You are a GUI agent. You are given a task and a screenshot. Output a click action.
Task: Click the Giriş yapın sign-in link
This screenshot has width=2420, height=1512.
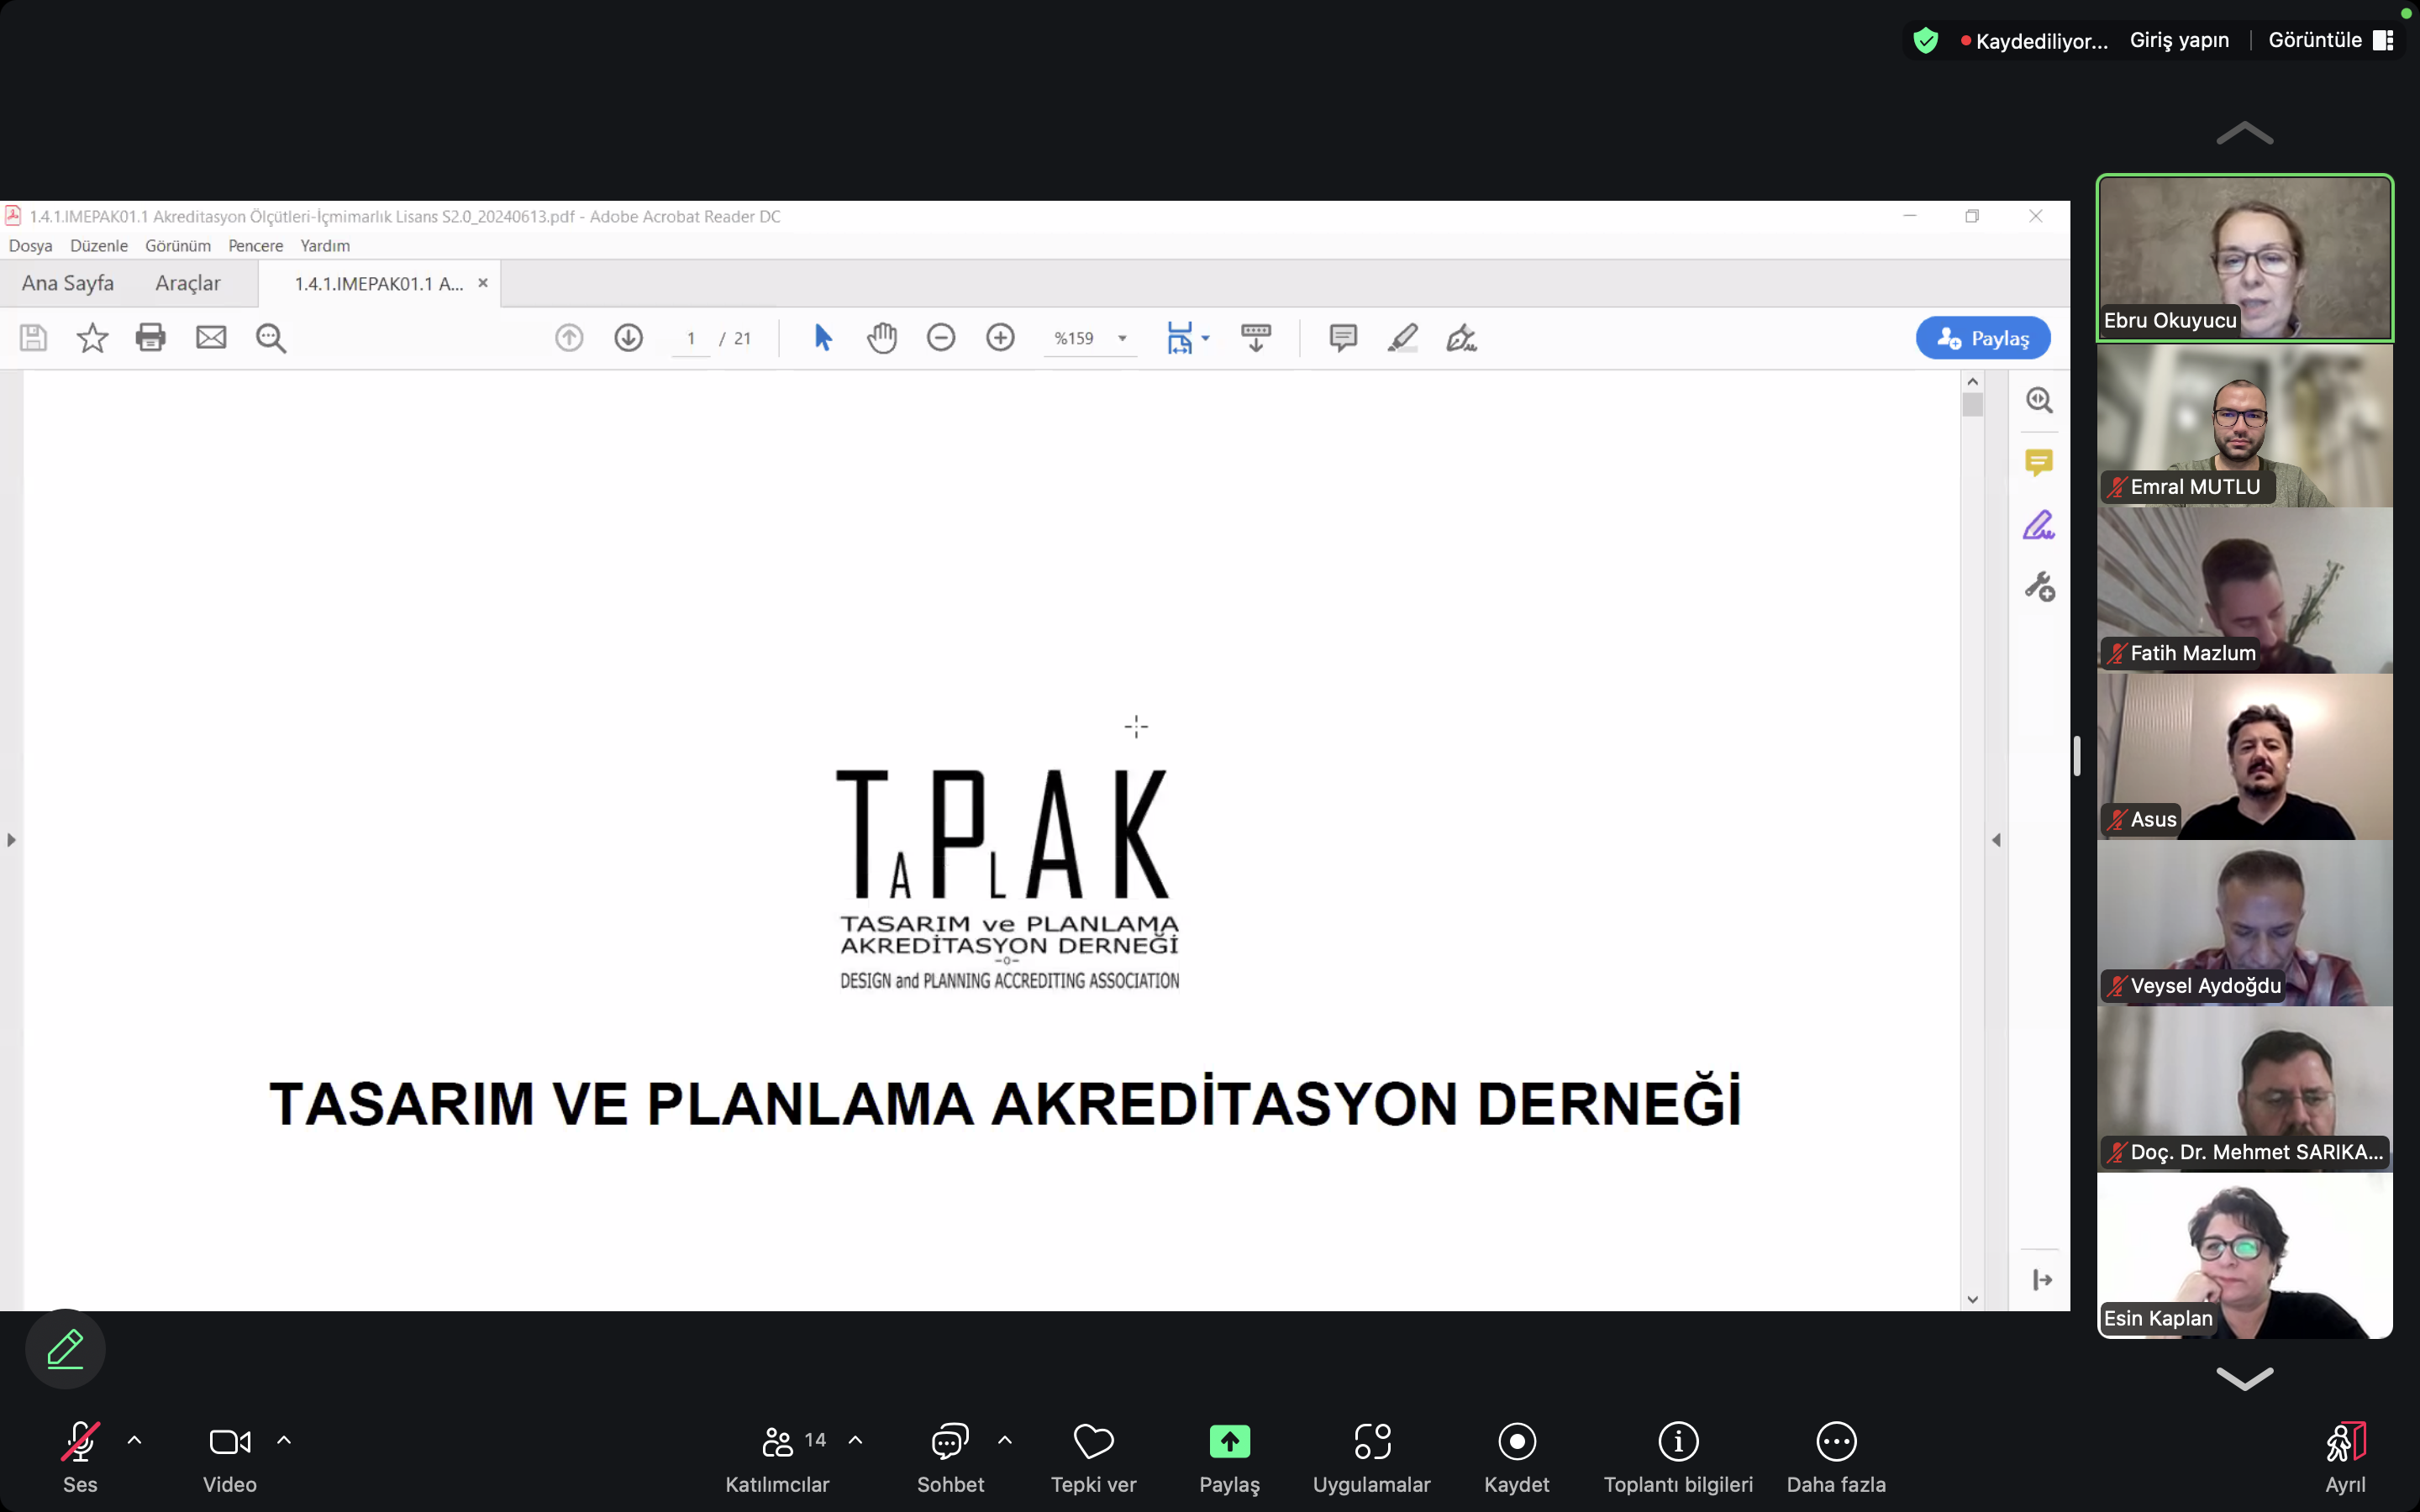(x=2179, y=40)
